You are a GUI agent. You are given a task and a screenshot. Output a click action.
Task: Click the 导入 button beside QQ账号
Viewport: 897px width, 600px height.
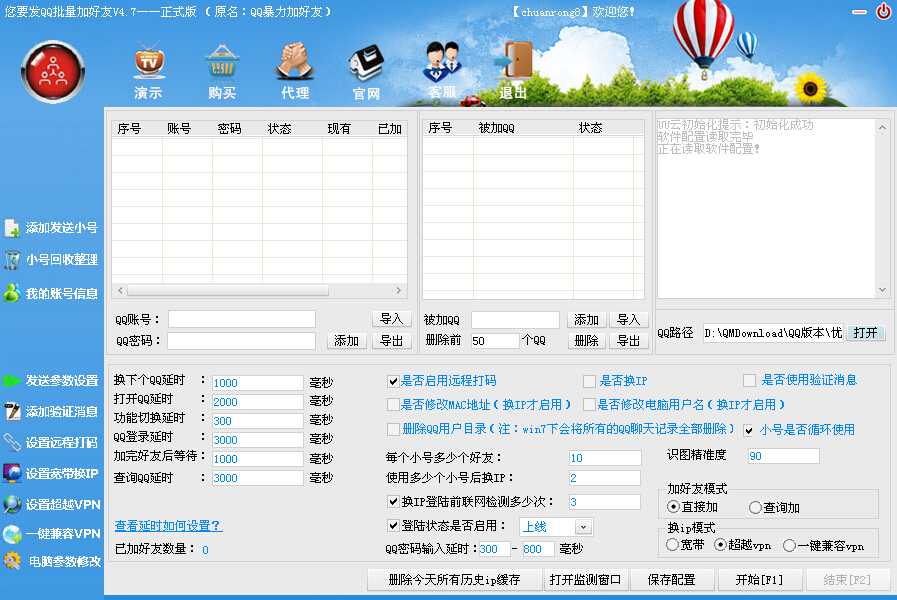point(392,318)
